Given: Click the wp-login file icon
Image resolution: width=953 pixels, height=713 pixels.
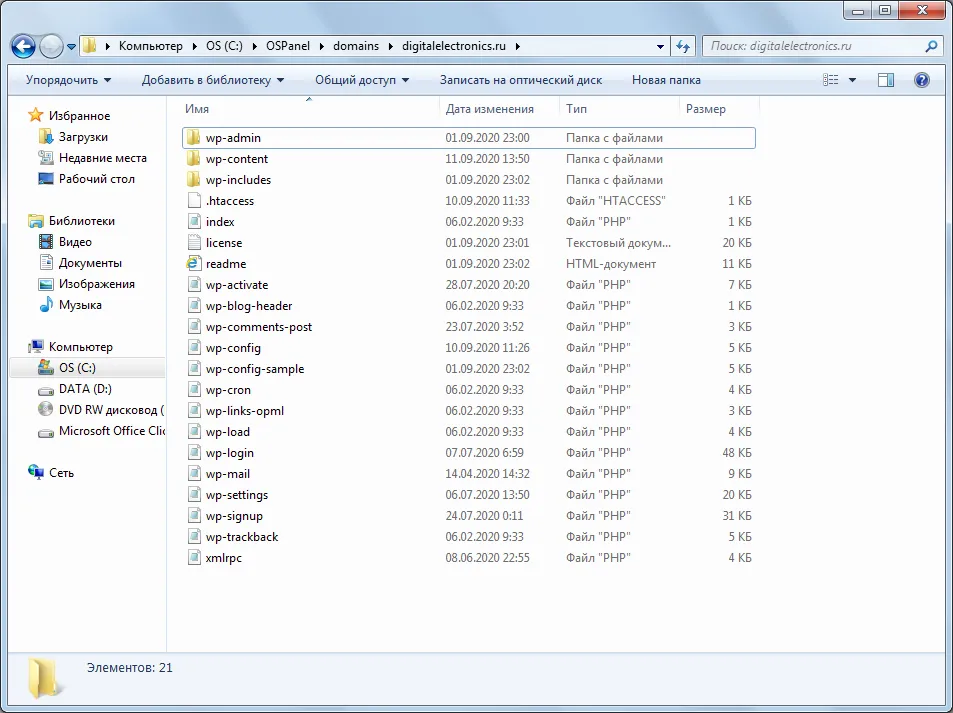Looking at the screenshot, I should pos(194,453).
